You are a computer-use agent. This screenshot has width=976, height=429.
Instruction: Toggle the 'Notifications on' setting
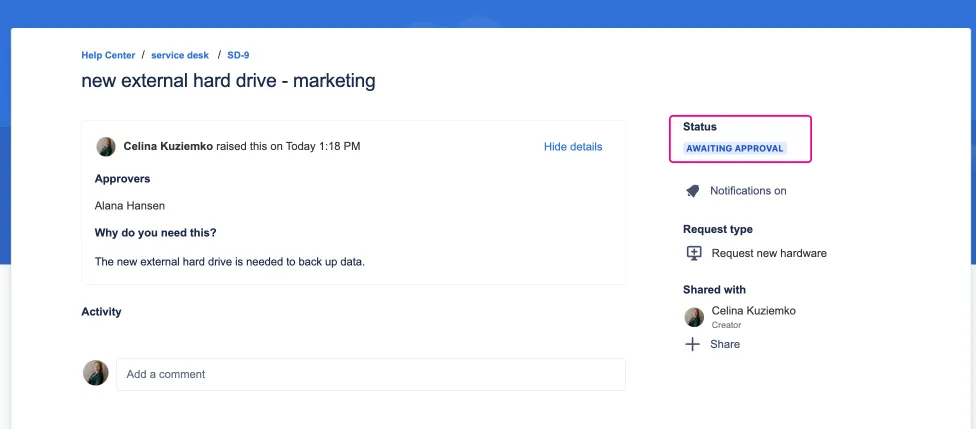(x=747, y=191)
